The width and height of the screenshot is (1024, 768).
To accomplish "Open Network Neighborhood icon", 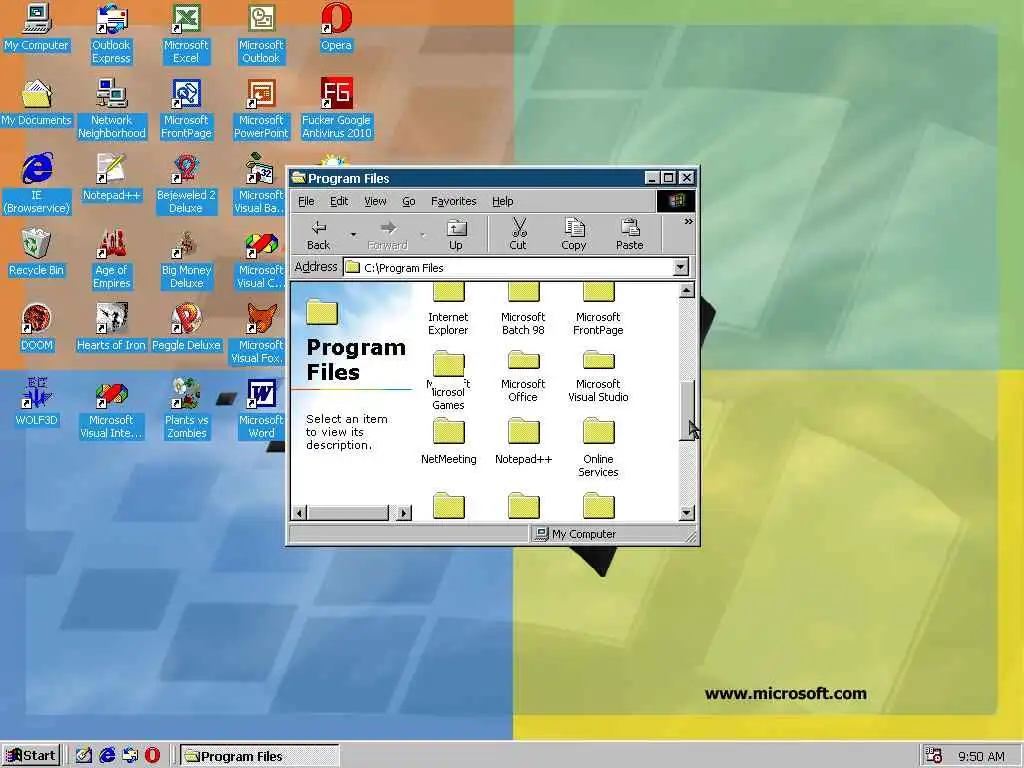I will click(x=112, y=108).
